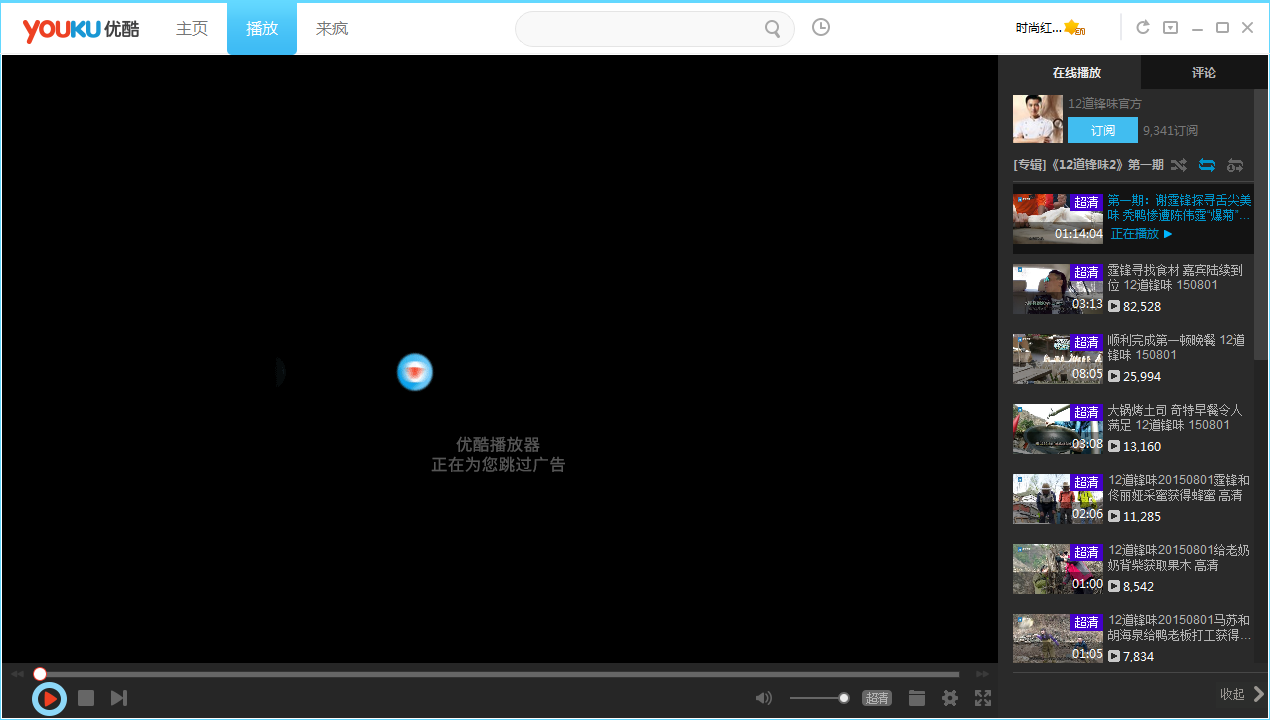Switch to mini-window mode icon

tap(1170, 27)
